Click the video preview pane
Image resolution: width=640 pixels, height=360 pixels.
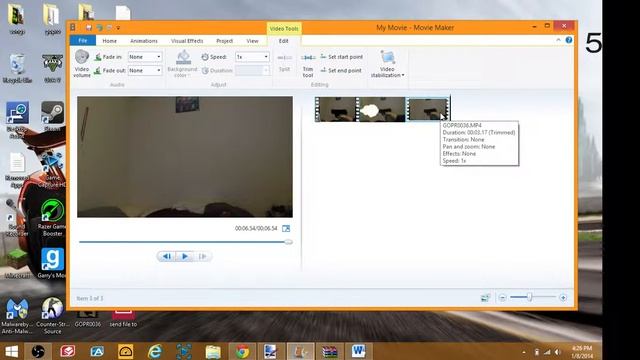(x=185, y=157)
